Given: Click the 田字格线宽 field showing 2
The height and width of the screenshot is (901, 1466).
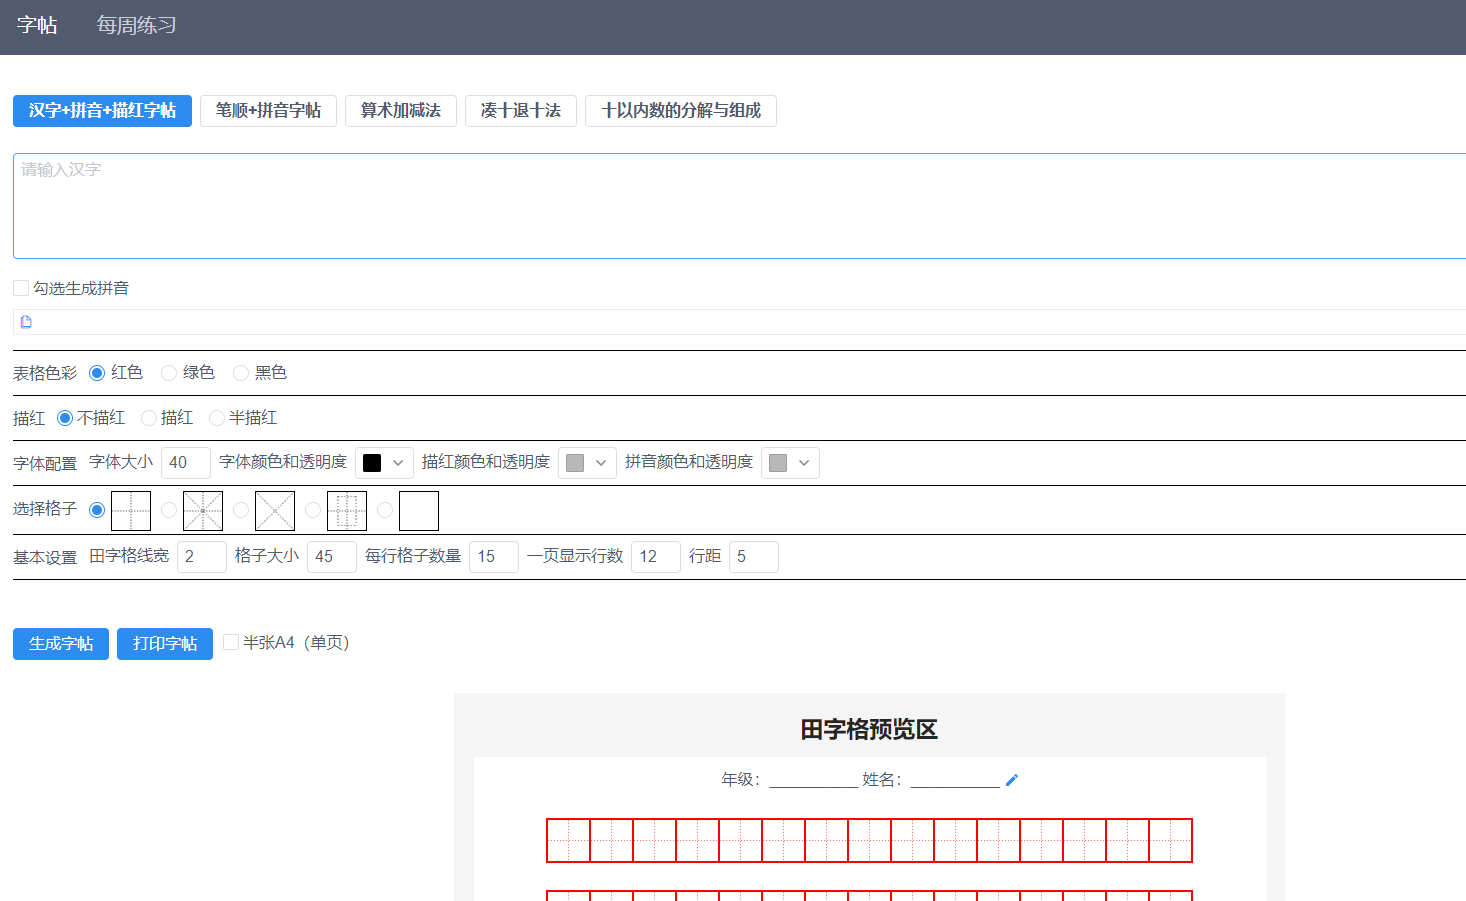Looking at the screenshot, I should point(202,557).
